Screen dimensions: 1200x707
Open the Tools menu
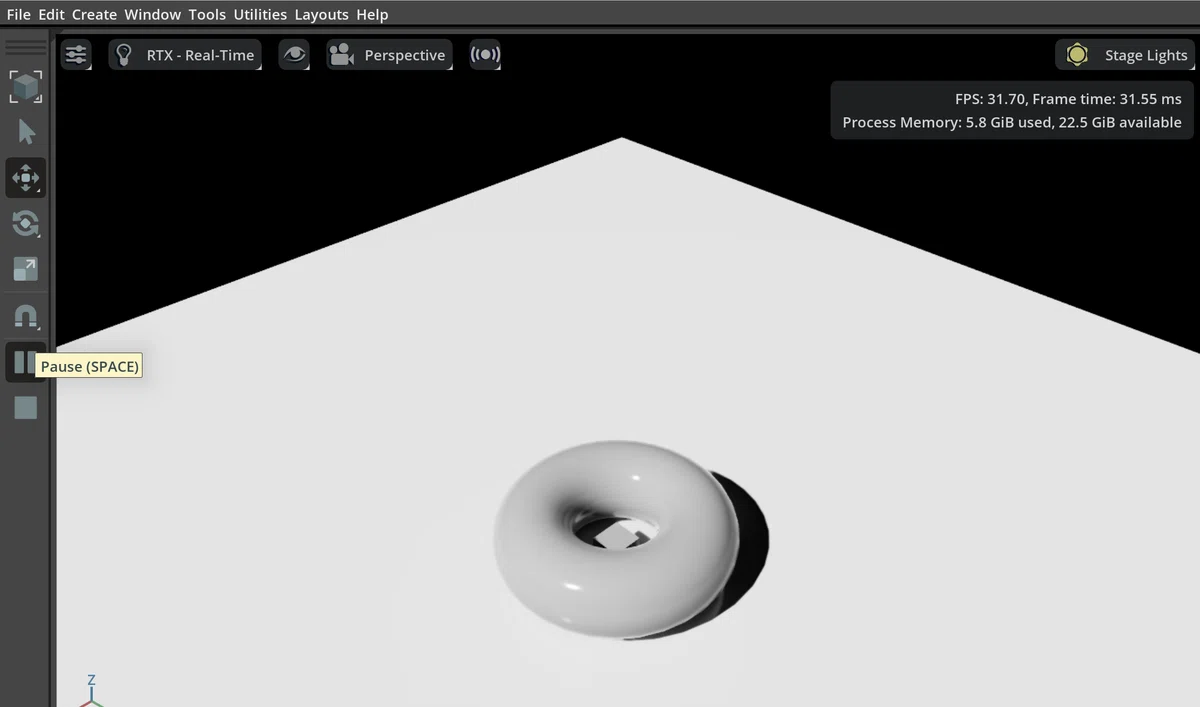207,14
